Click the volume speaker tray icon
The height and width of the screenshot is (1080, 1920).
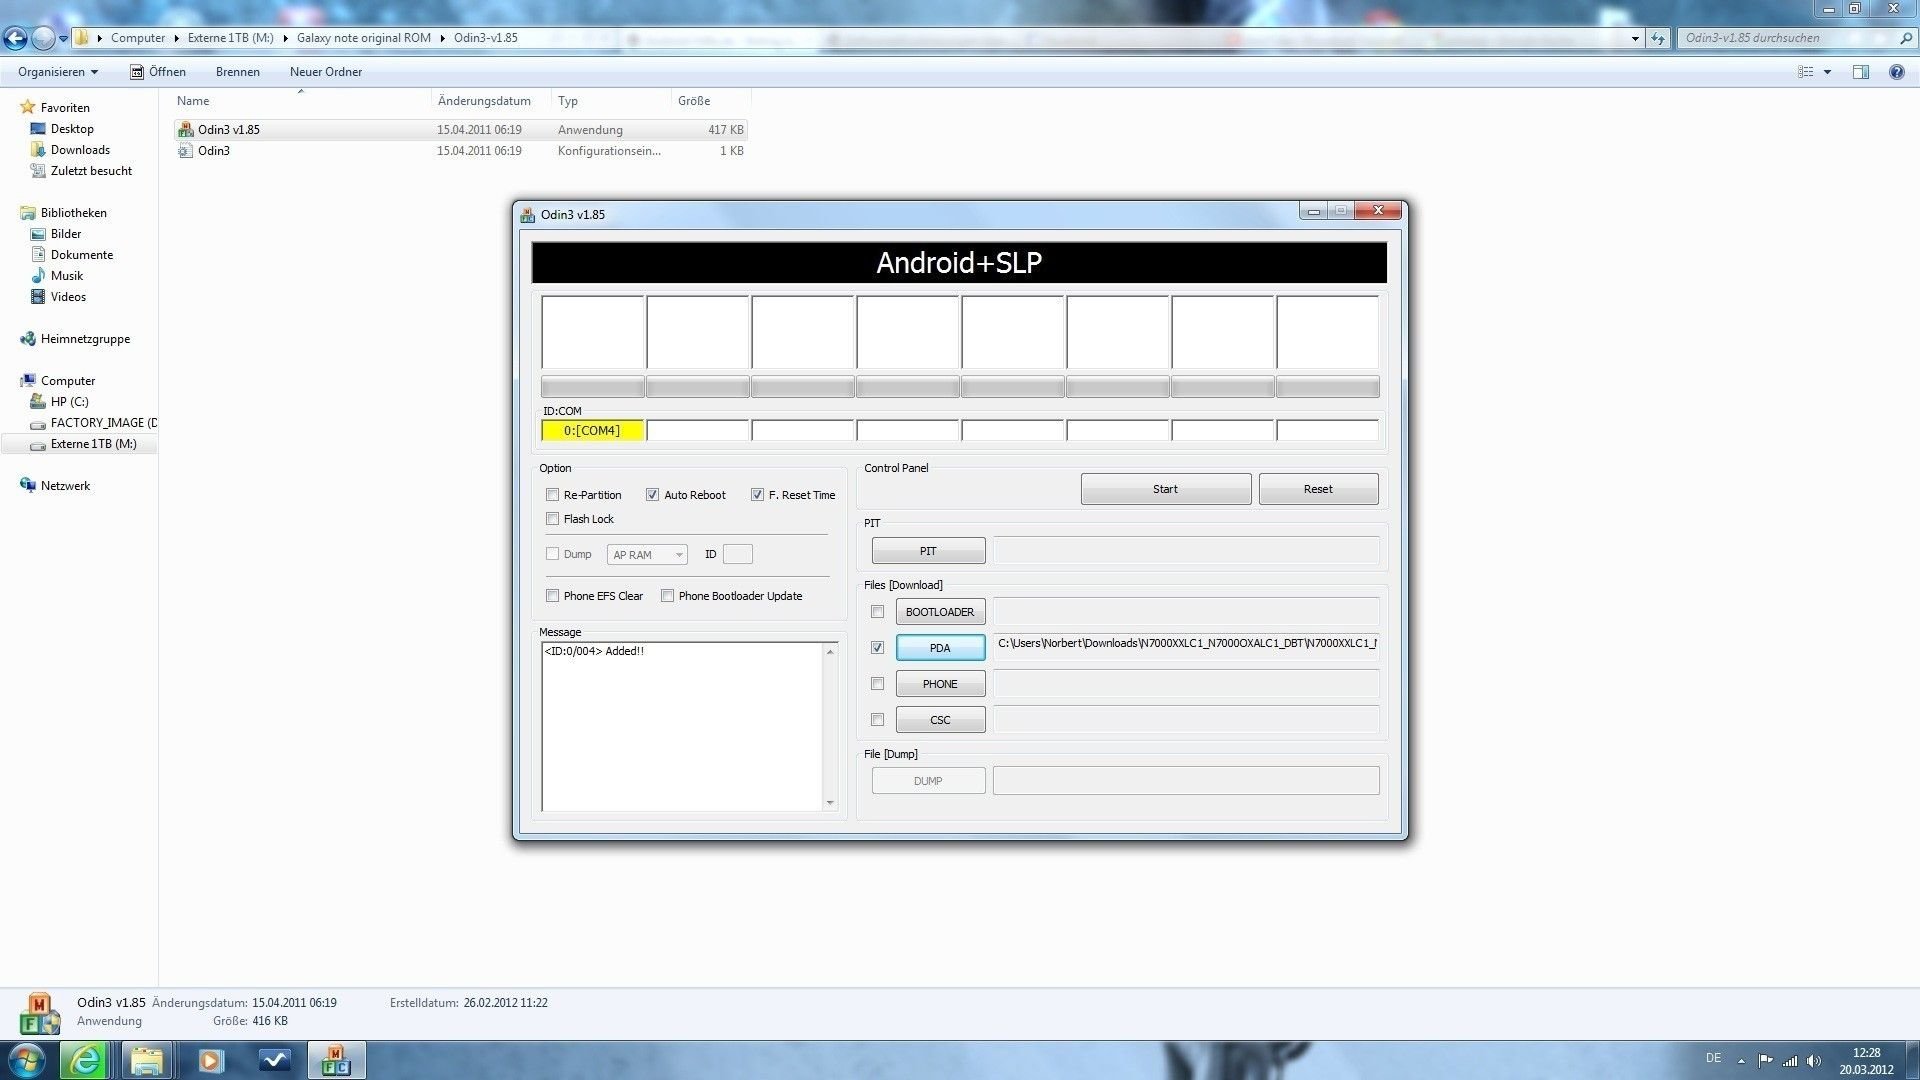click(x=1814, y=1061)
